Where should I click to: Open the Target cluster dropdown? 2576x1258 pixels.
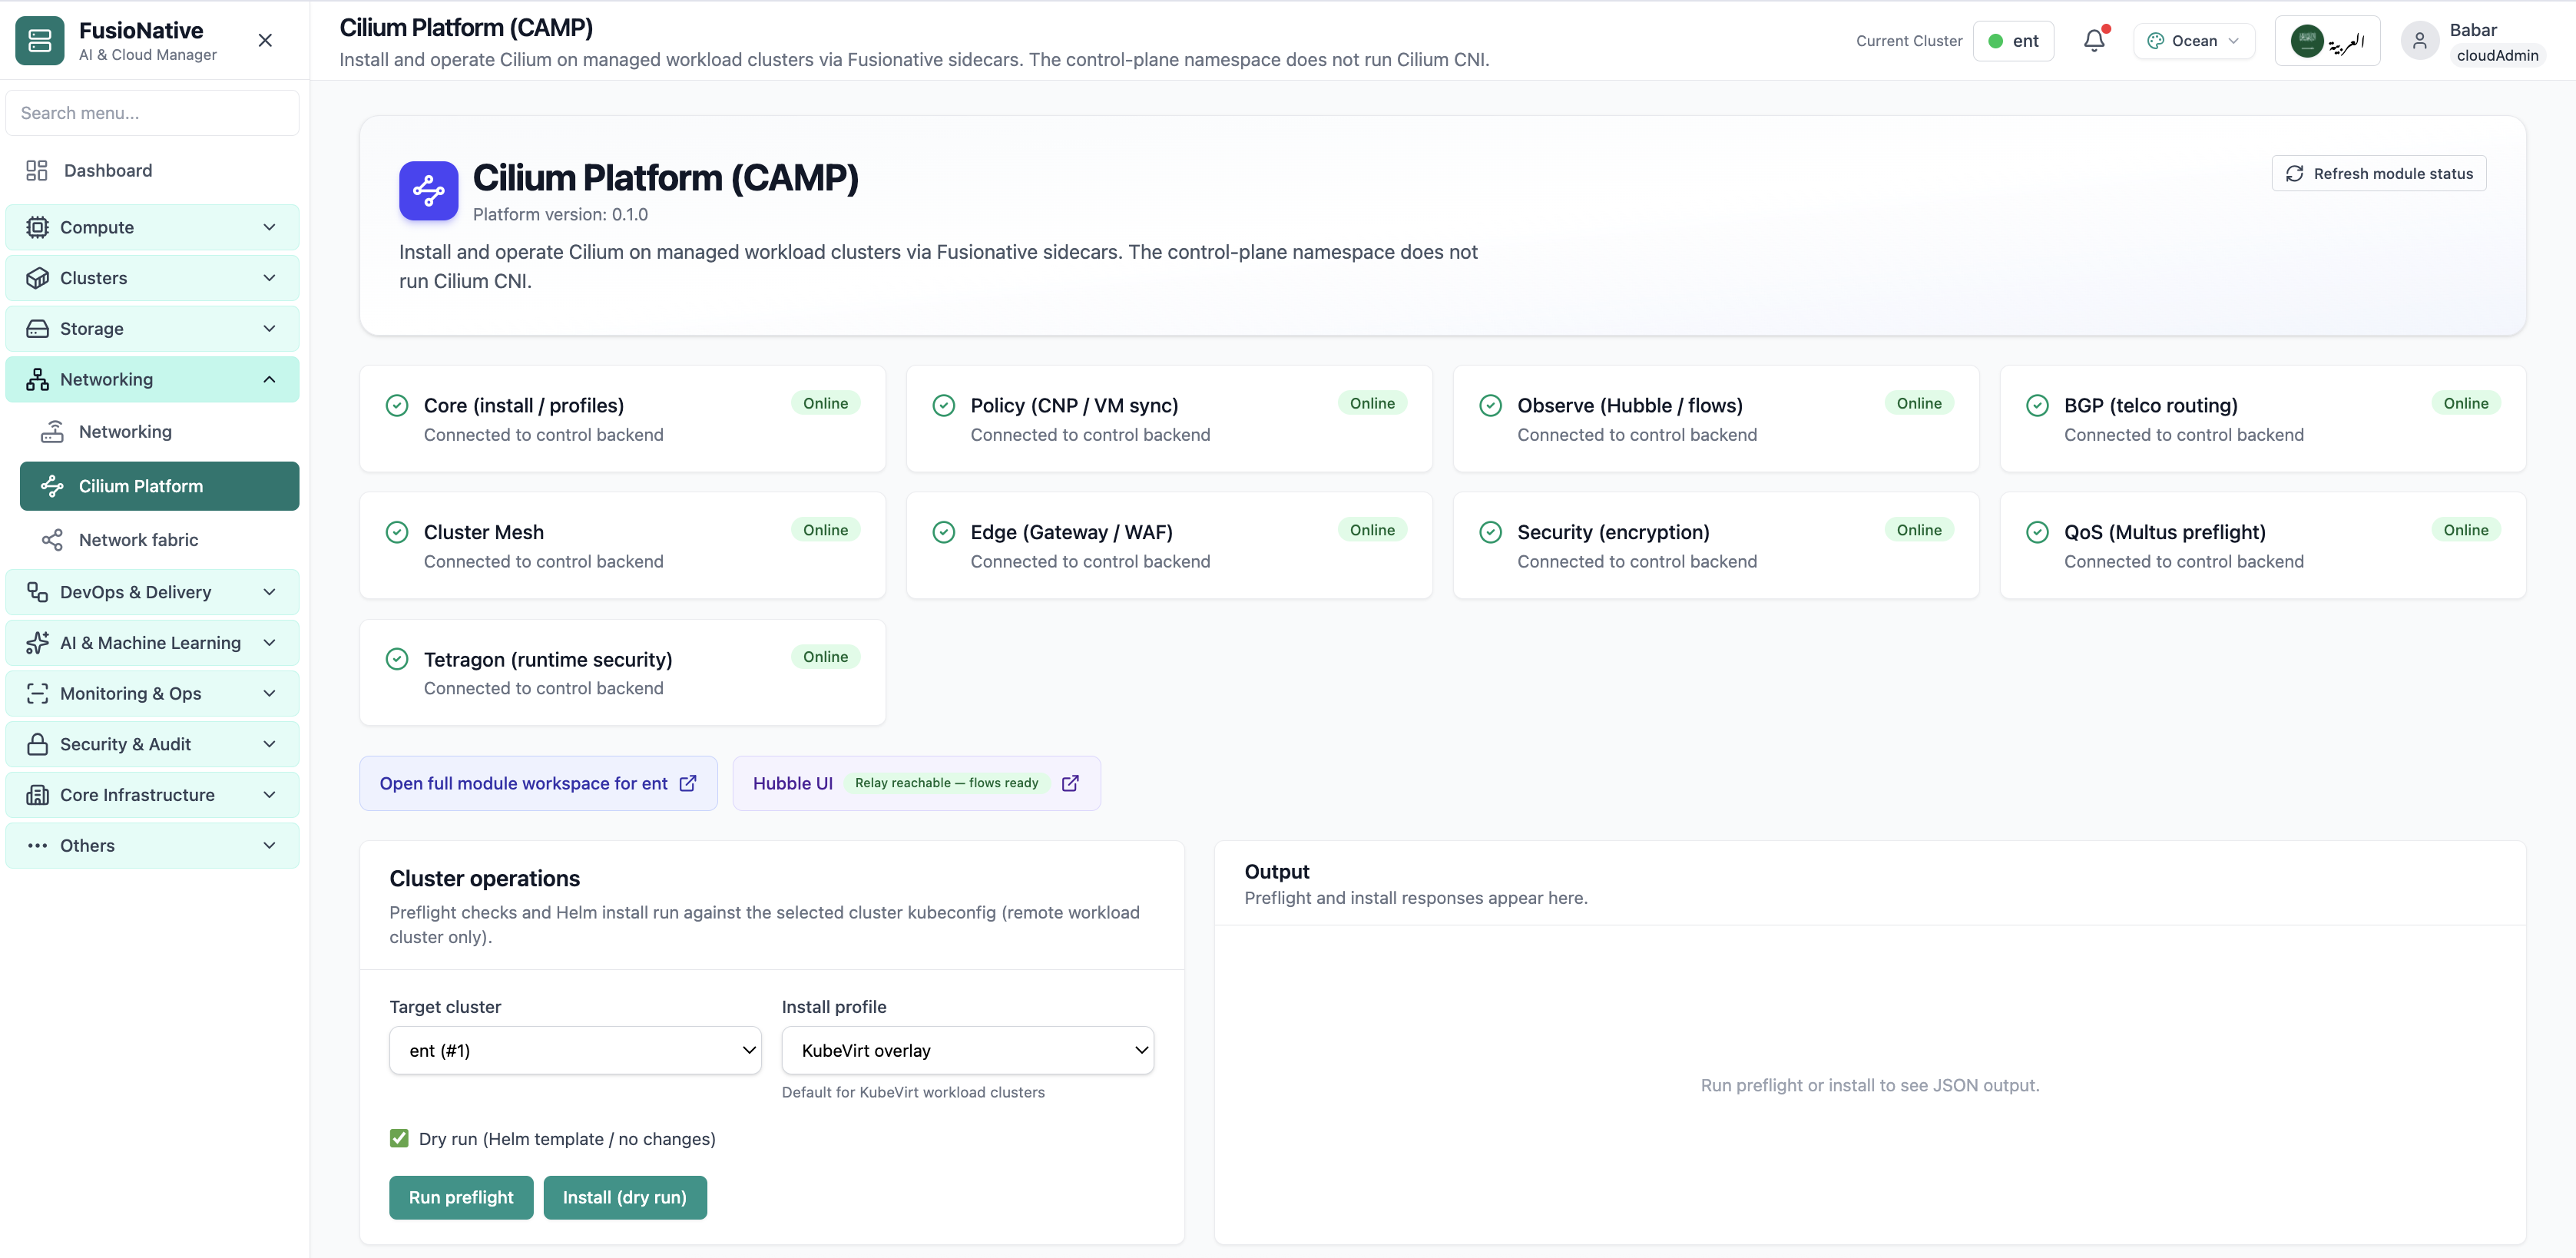coord(575,1050)
